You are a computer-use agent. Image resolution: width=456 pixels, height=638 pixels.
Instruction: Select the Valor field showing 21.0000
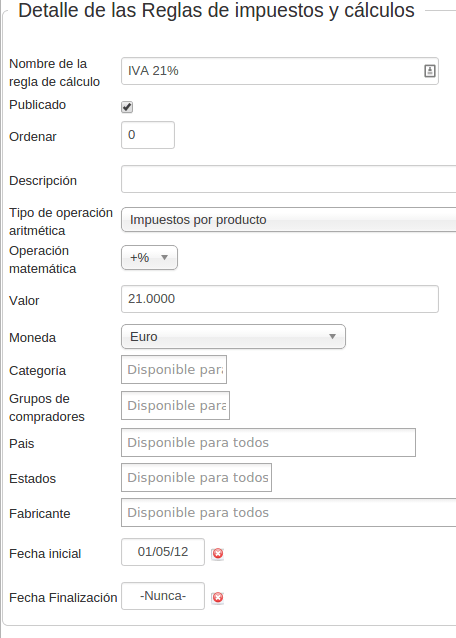tap(280, 299)
